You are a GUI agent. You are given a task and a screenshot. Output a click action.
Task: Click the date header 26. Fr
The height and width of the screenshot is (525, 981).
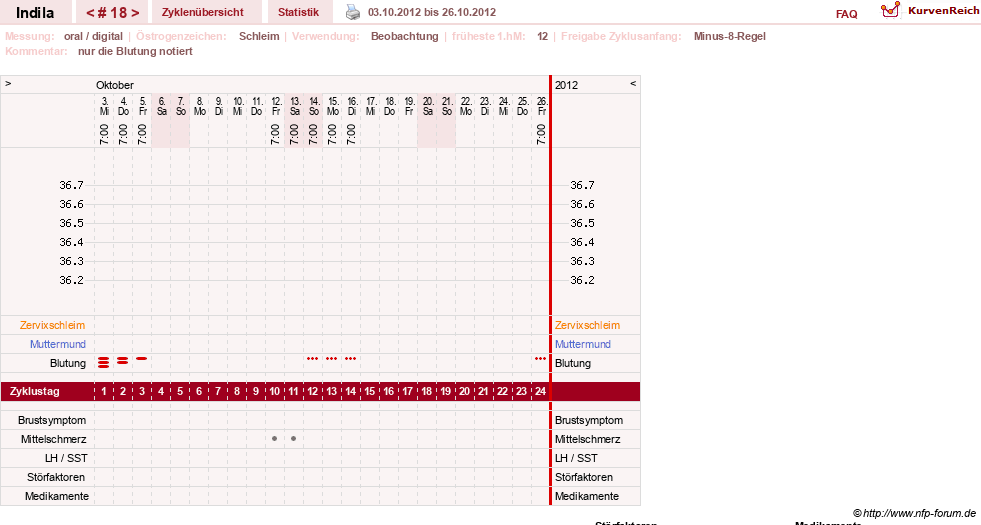coord(542,106)
